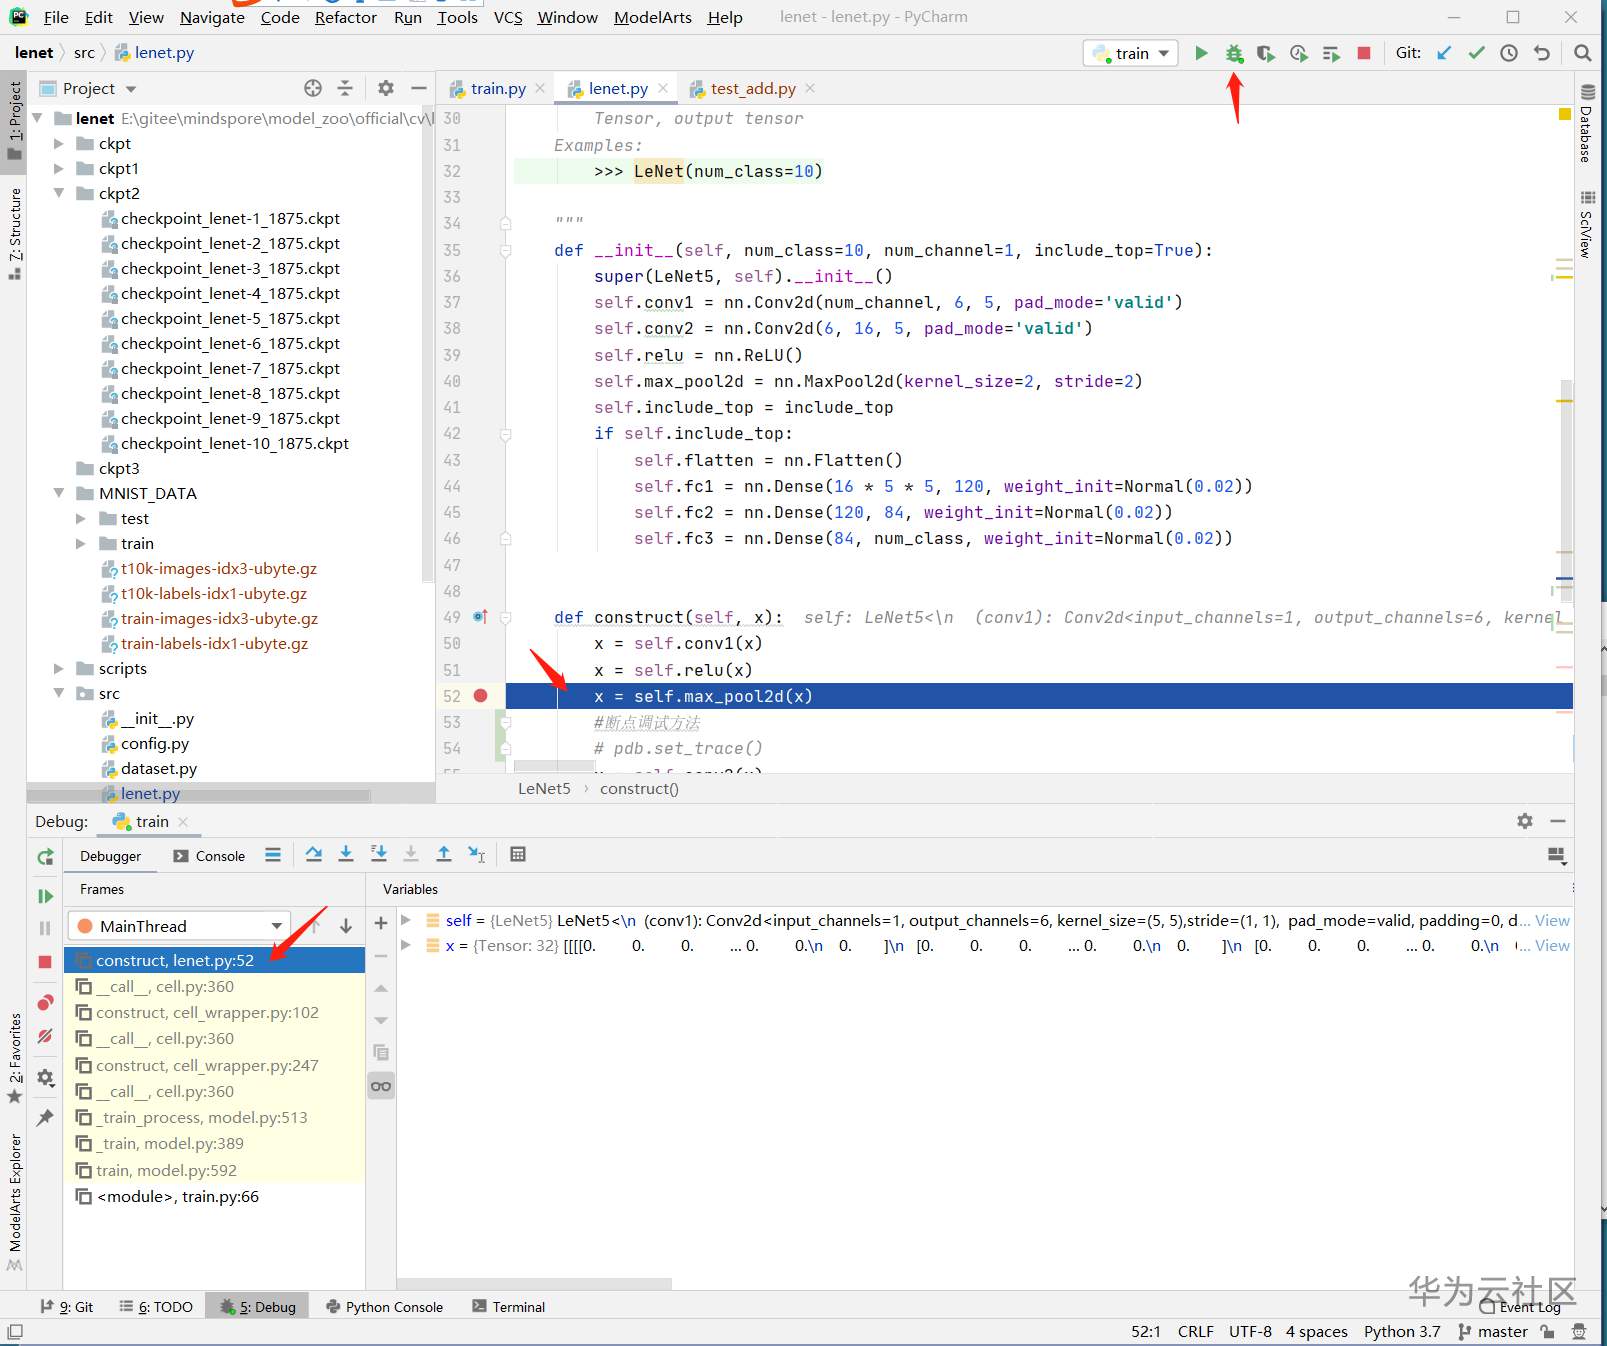Open the Terminal tool window button
Image resolution: width=1607 pixels, height=1346 pixels.
(509, 1307)
